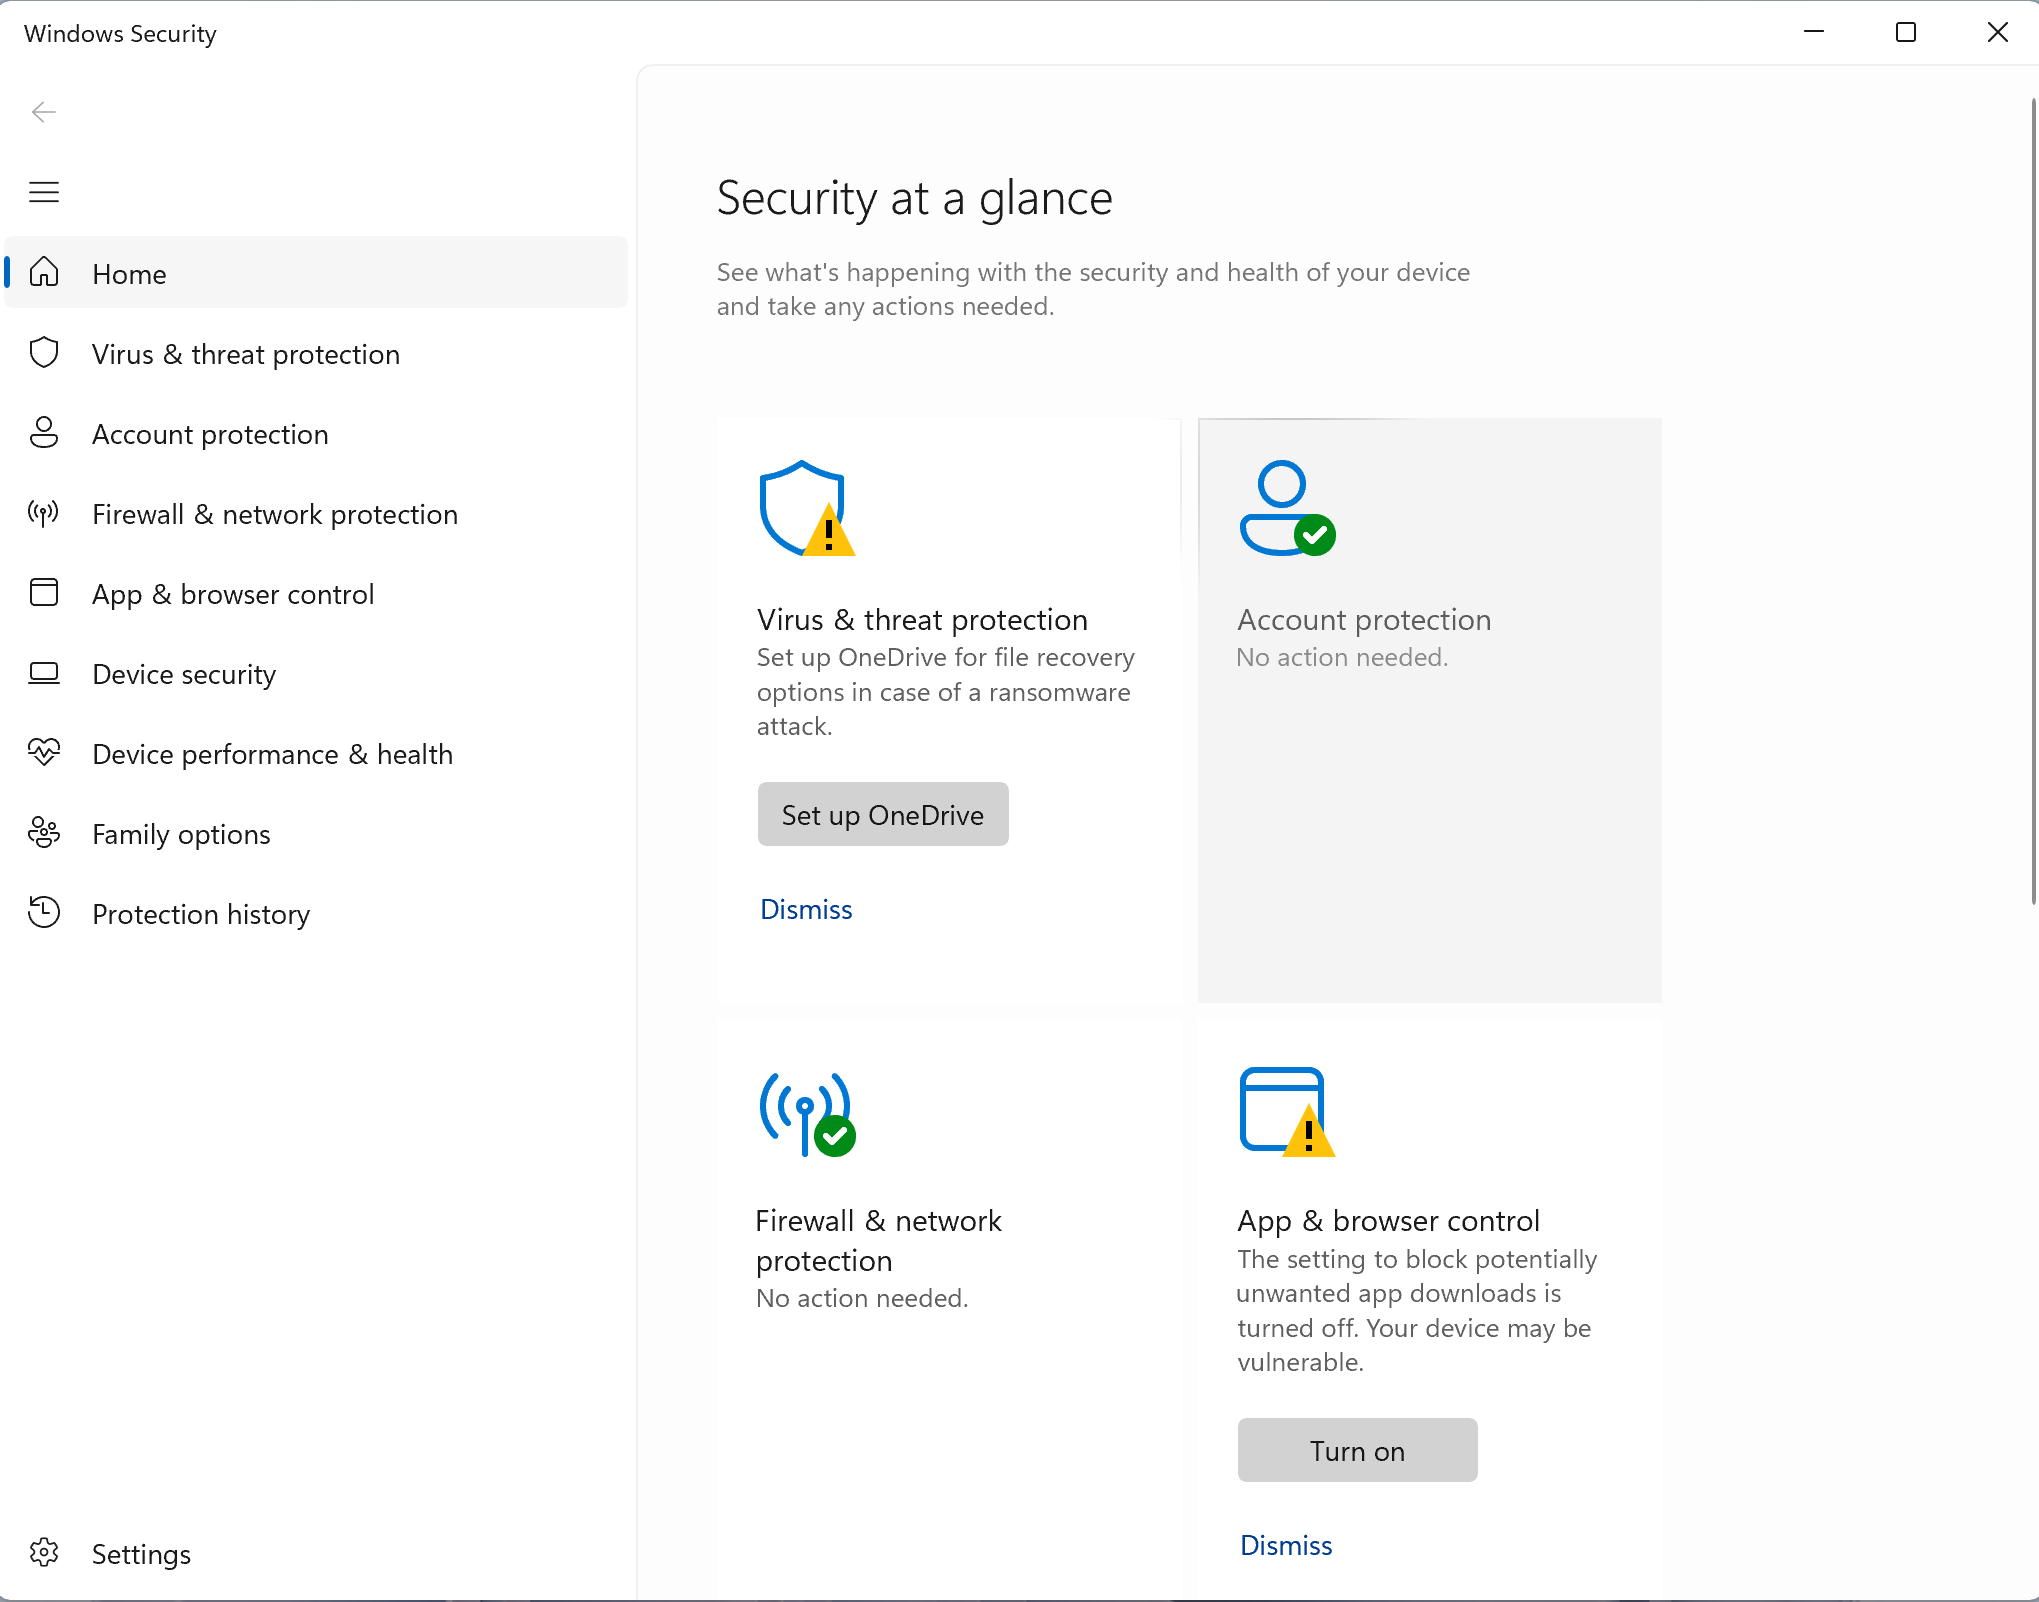2039x1602 pixels.
Task: Click the Firewall & network protection tile icon
Action: pos(807,1114)
